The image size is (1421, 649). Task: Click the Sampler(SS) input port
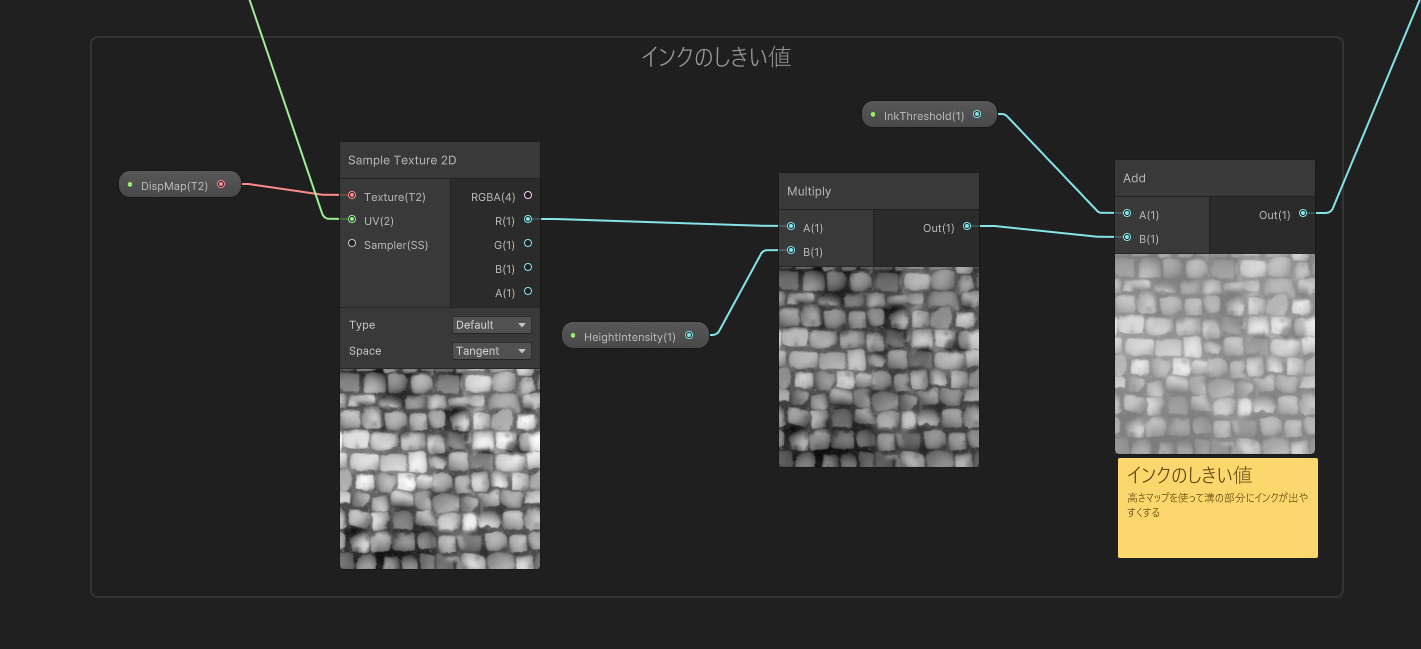352,244
